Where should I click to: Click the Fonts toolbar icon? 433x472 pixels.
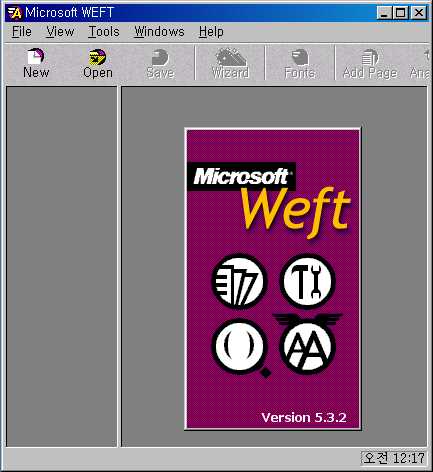coord(300,63)
